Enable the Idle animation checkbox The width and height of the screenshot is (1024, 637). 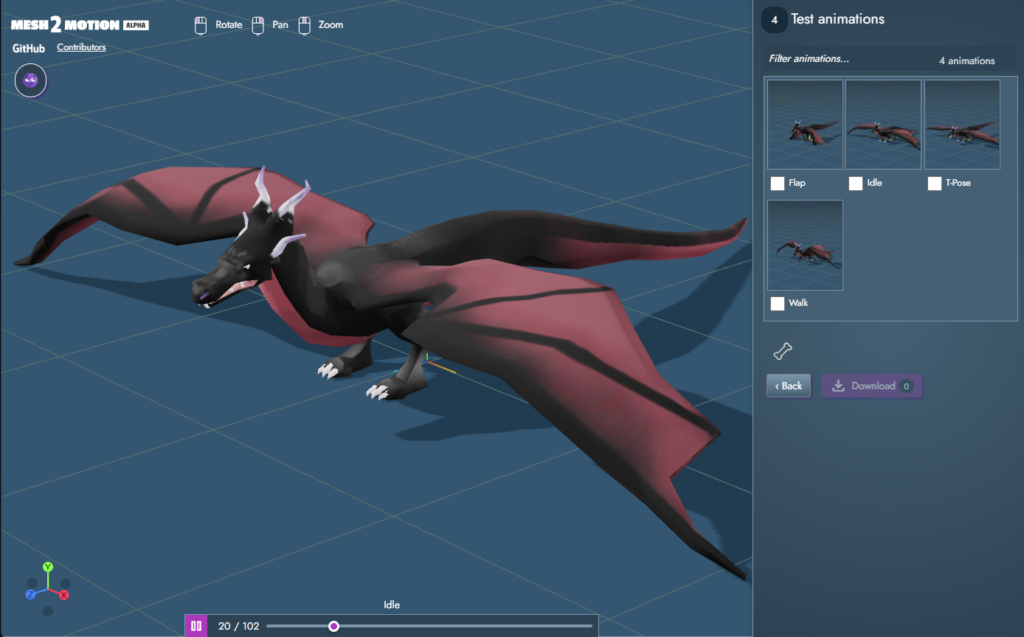pos(855,183)
